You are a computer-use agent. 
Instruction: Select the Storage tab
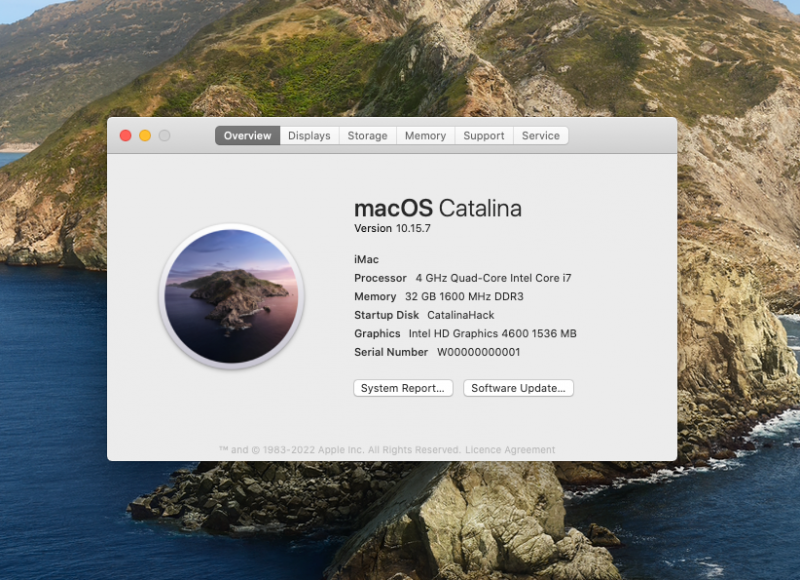click(x=367, y=136)
